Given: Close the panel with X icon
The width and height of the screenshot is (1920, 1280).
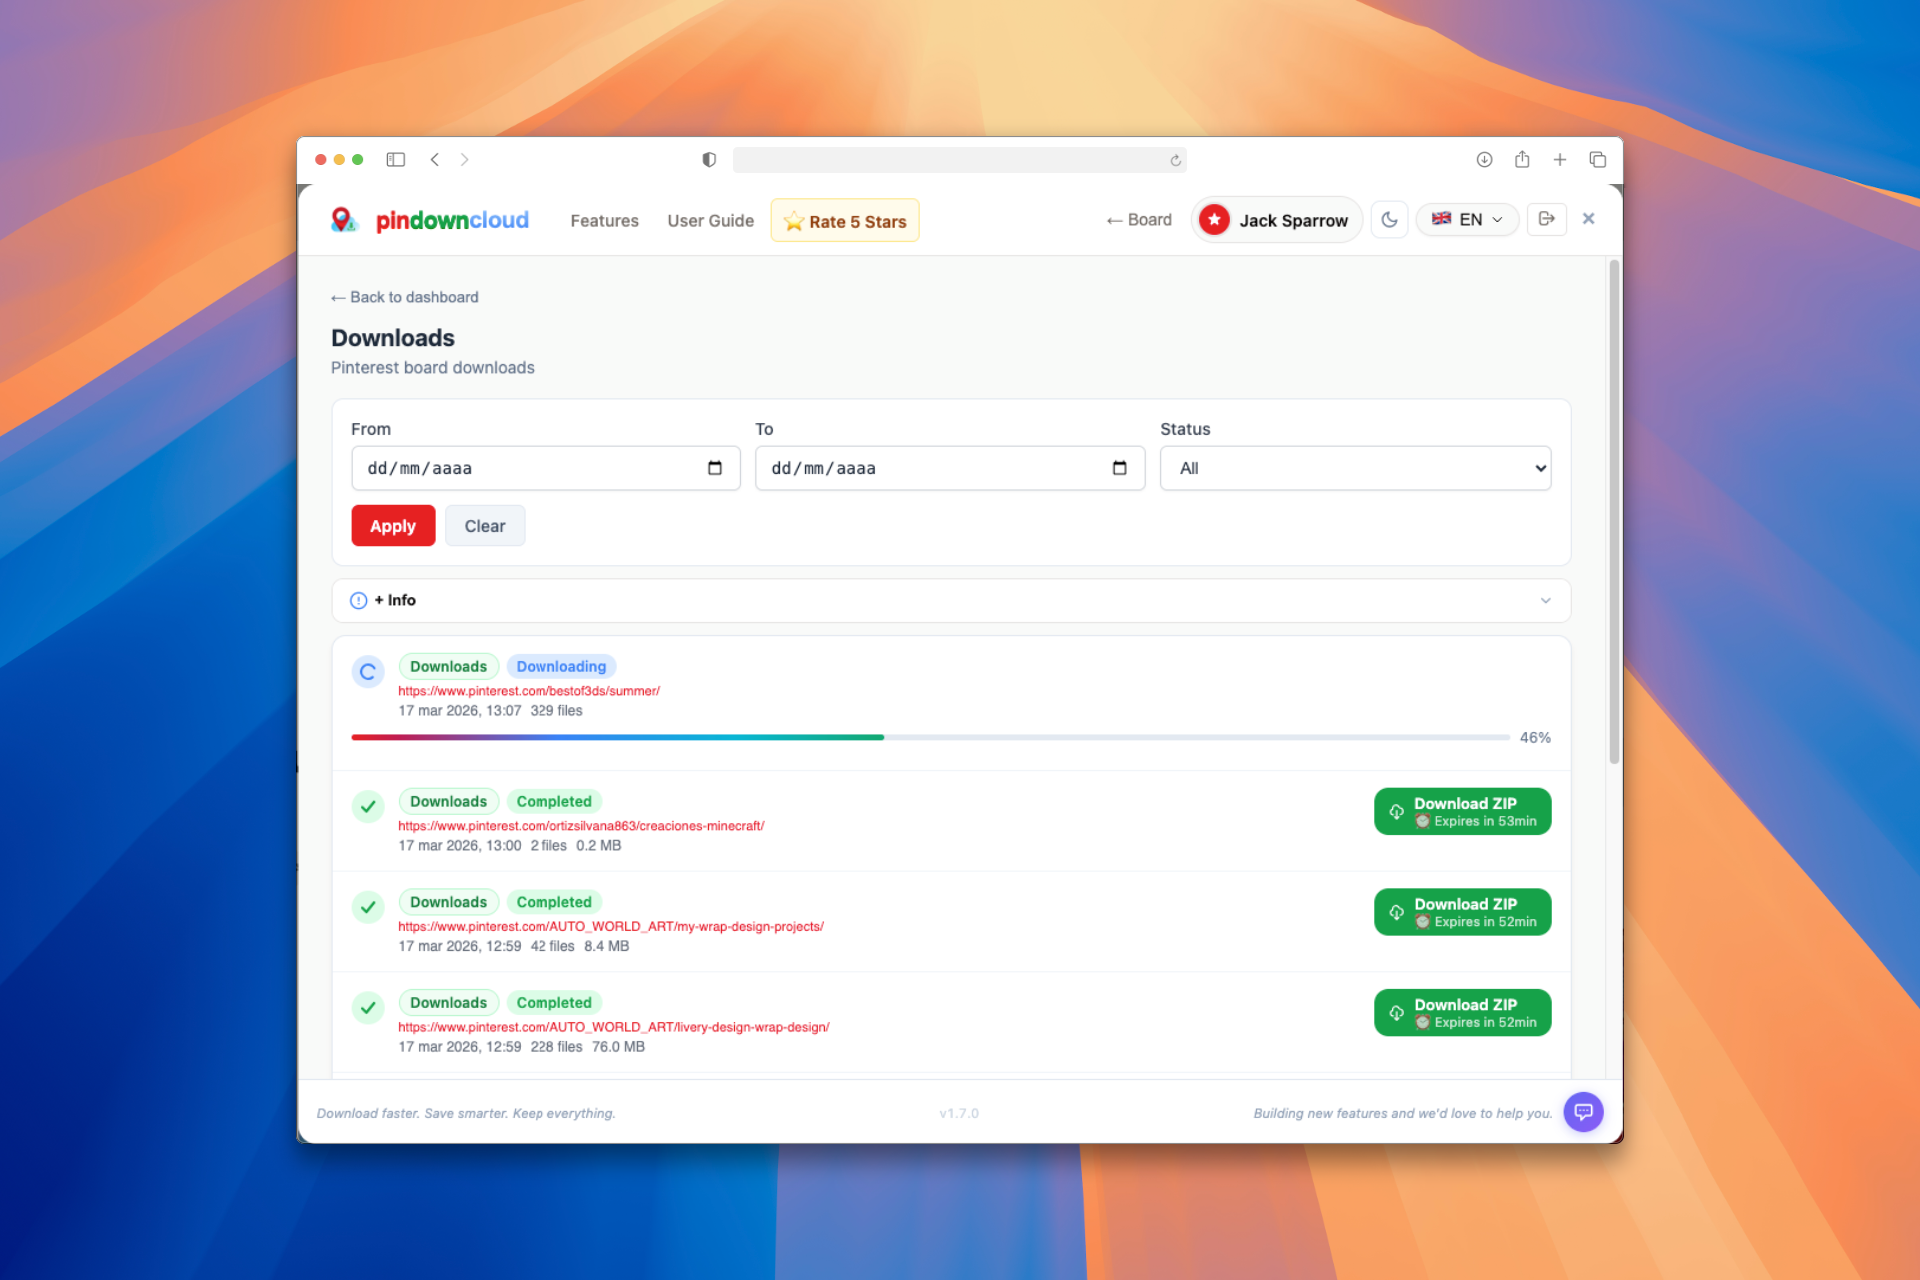Looking at the screenshot, I should [x=1588, y=218].
